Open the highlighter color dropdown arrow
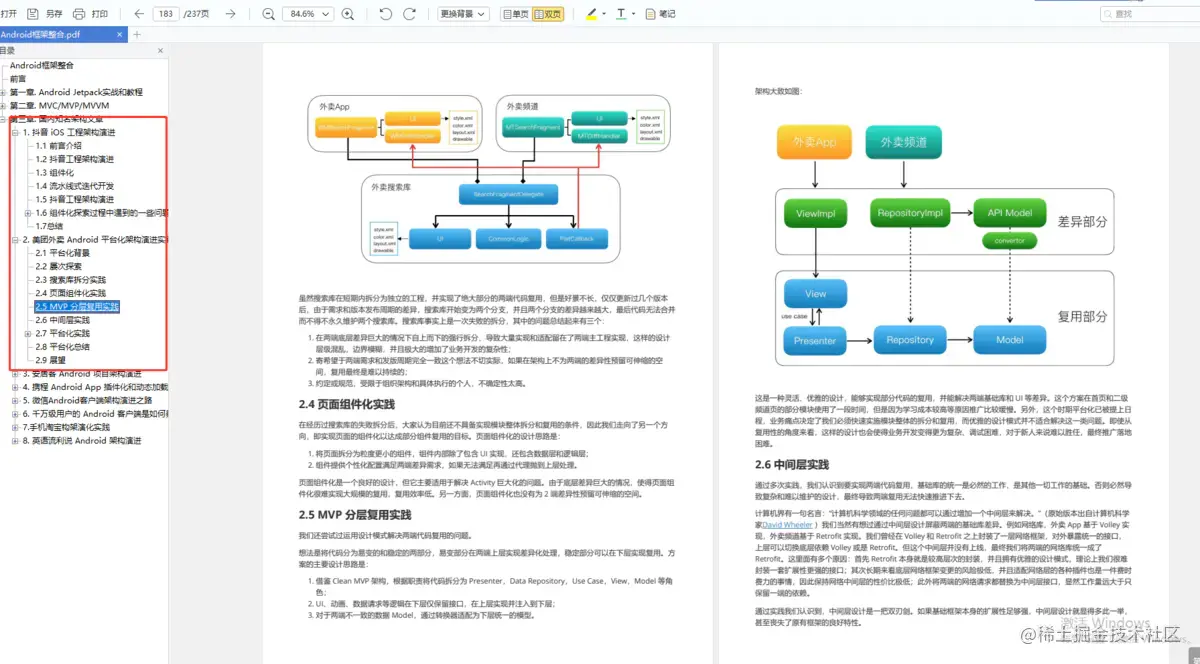Image resolution: width=1200 pixels, height=664 pixels. [x=604, y=14]
